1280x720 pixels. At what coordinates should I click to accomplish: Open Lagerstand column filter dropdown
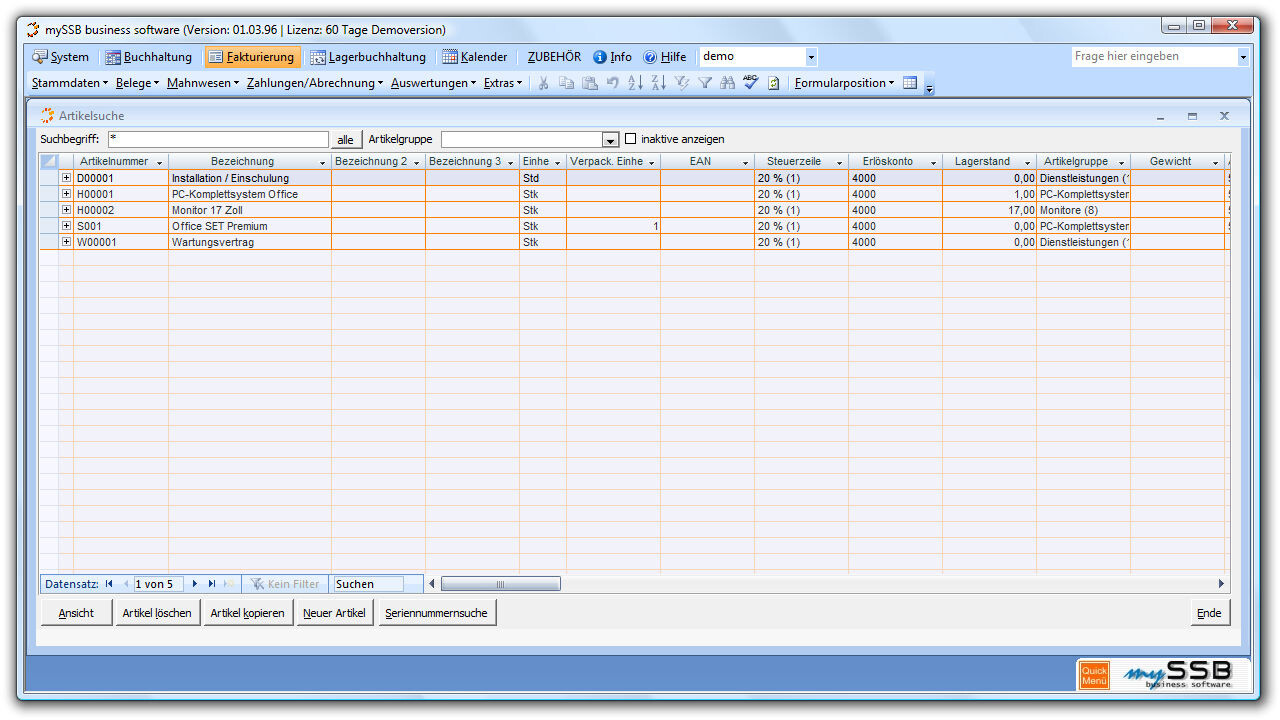pos(1027,162)
